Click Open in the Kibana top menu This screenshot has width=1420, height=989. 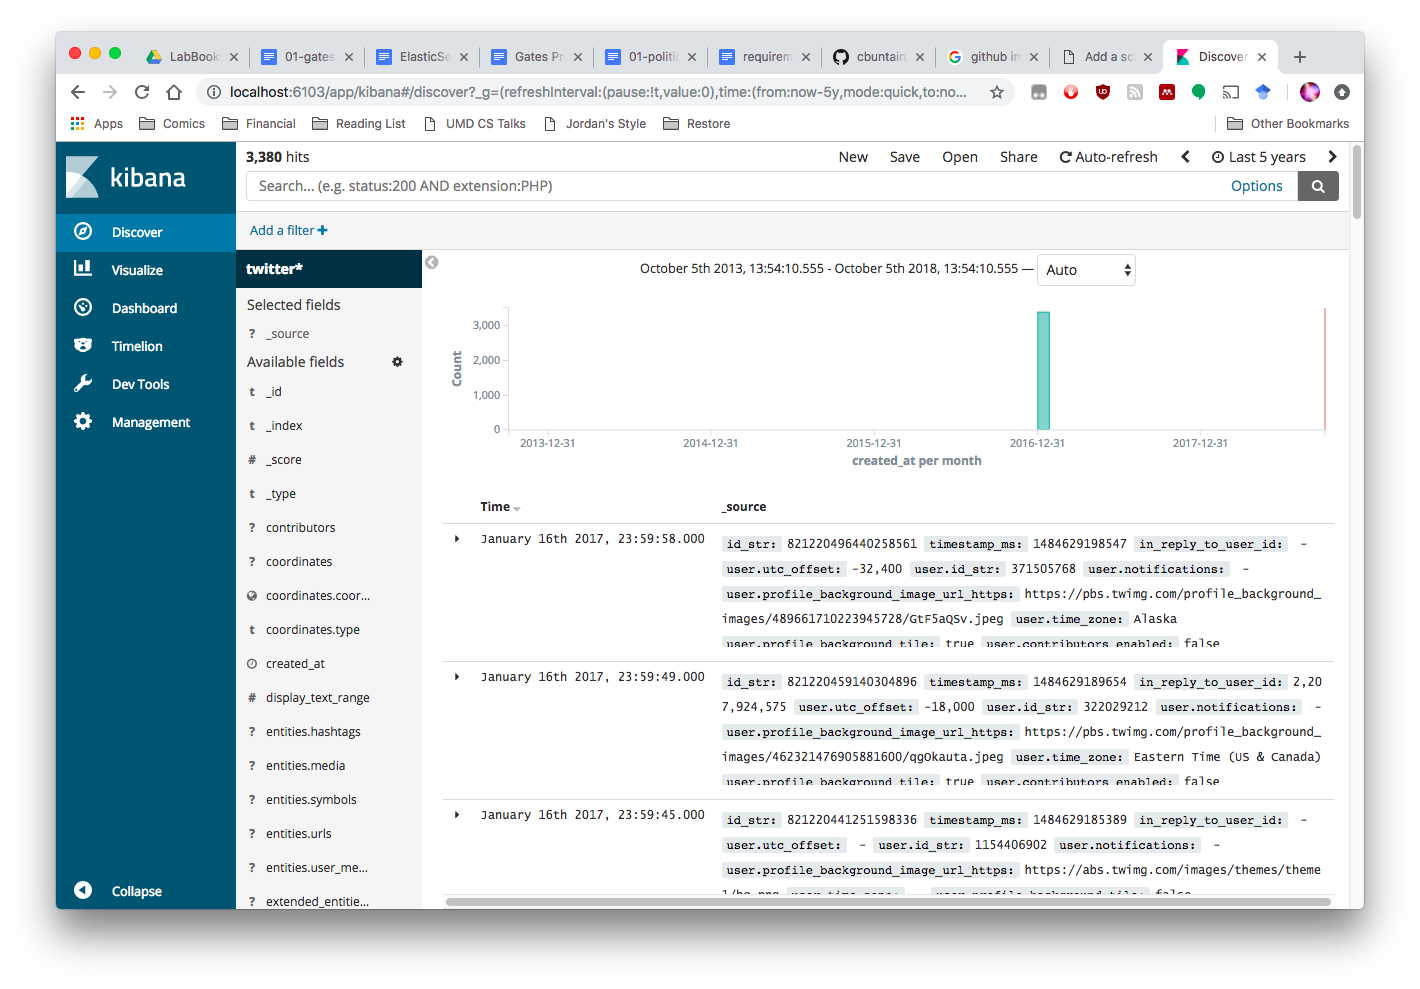click(x=960, y=157)
